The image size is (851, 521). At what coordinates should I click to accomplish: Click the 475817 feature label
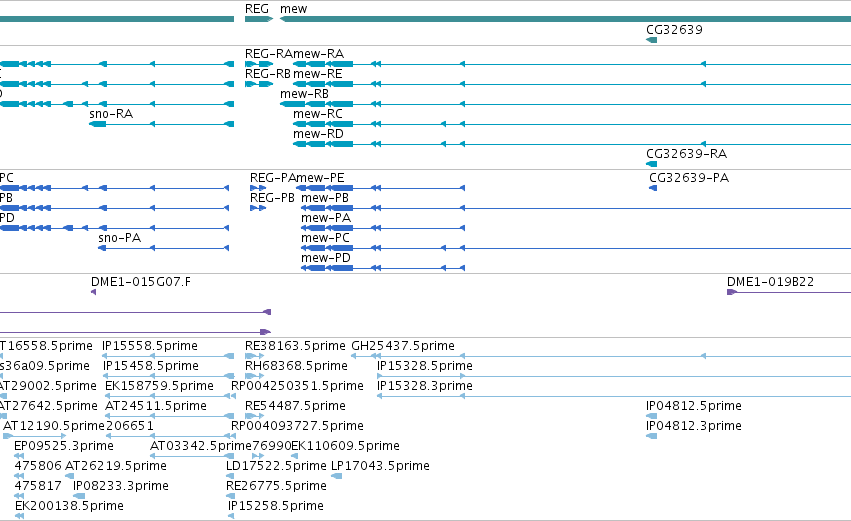tap(38, 487)
